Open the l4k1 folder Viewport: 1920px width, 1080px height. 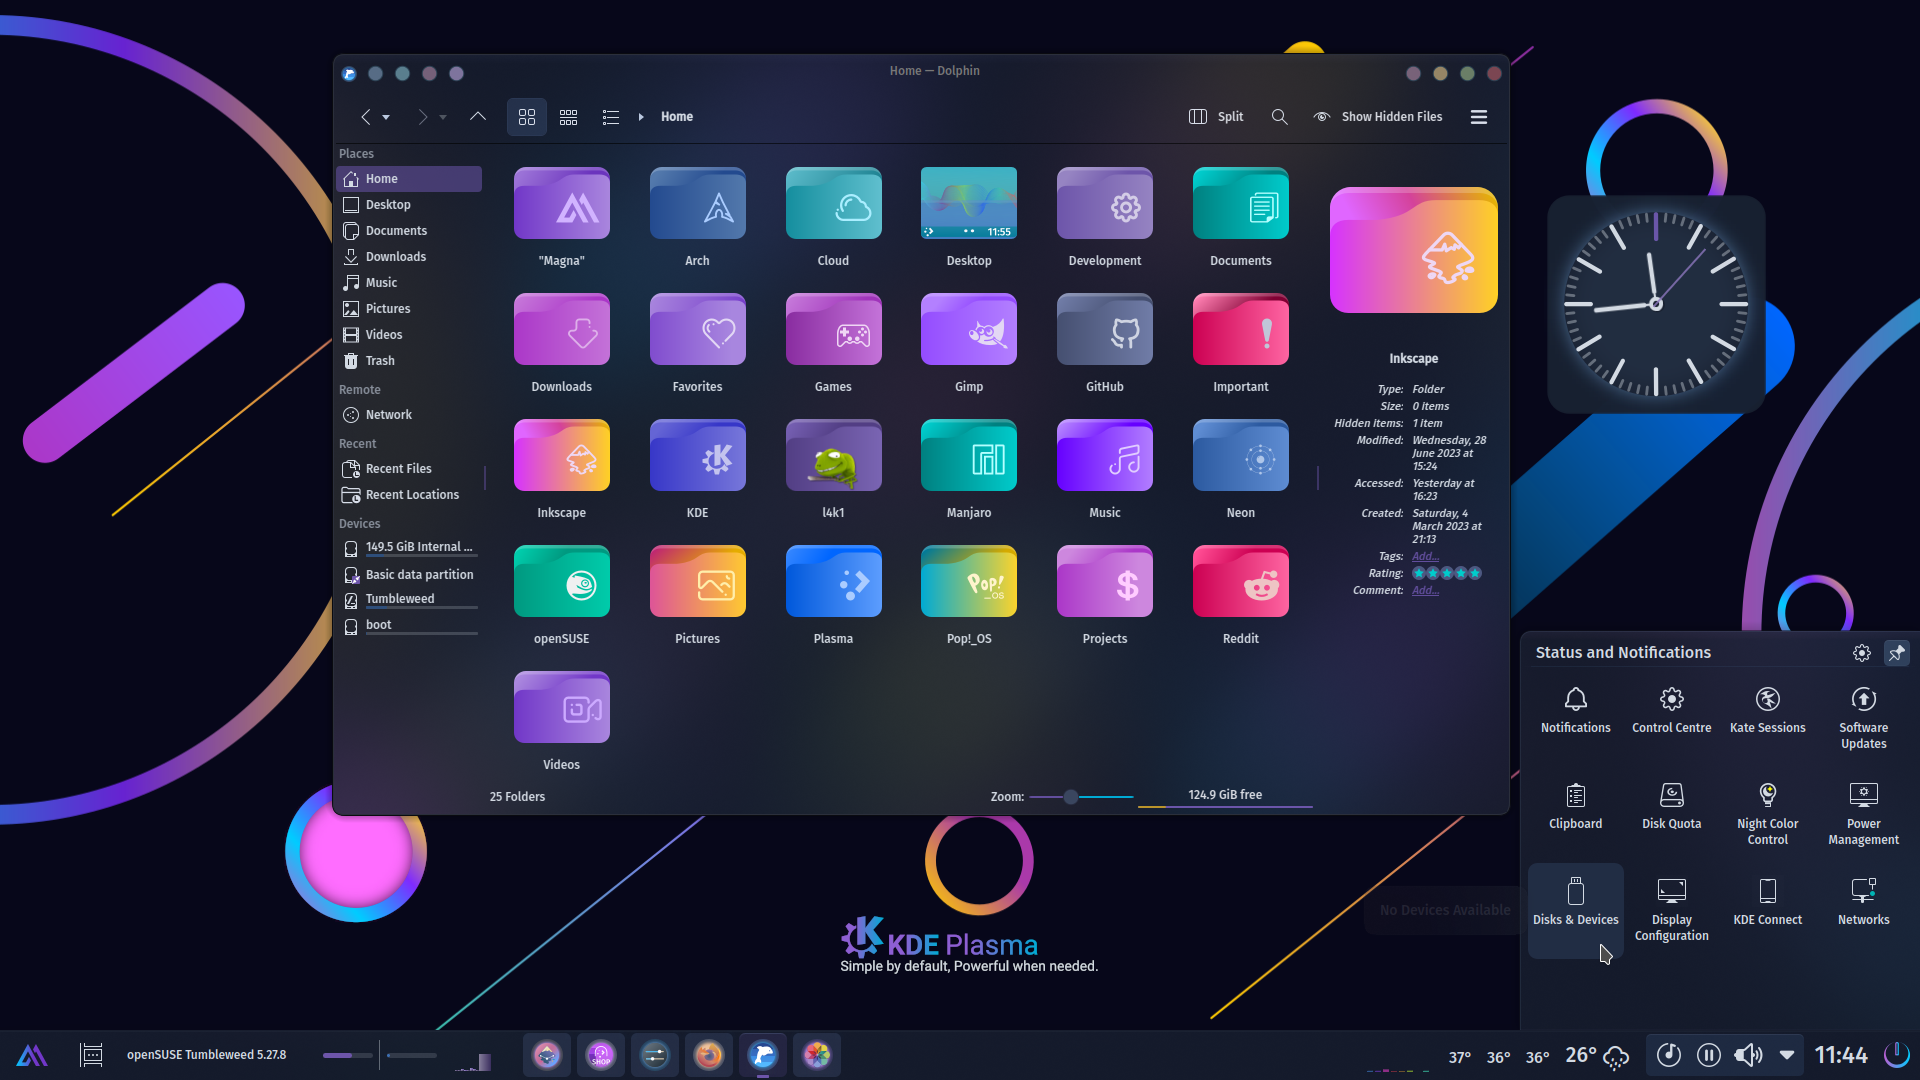tap(833, 456)
